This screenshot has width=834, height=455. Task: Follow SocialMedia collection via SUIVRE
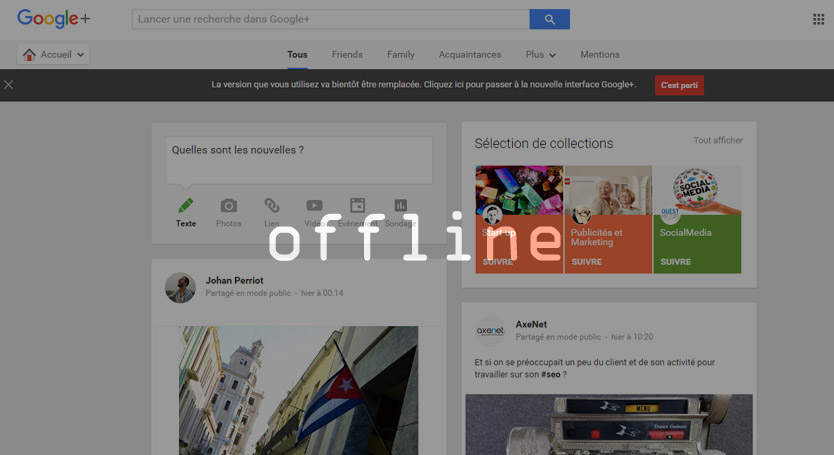coord(675,262)
